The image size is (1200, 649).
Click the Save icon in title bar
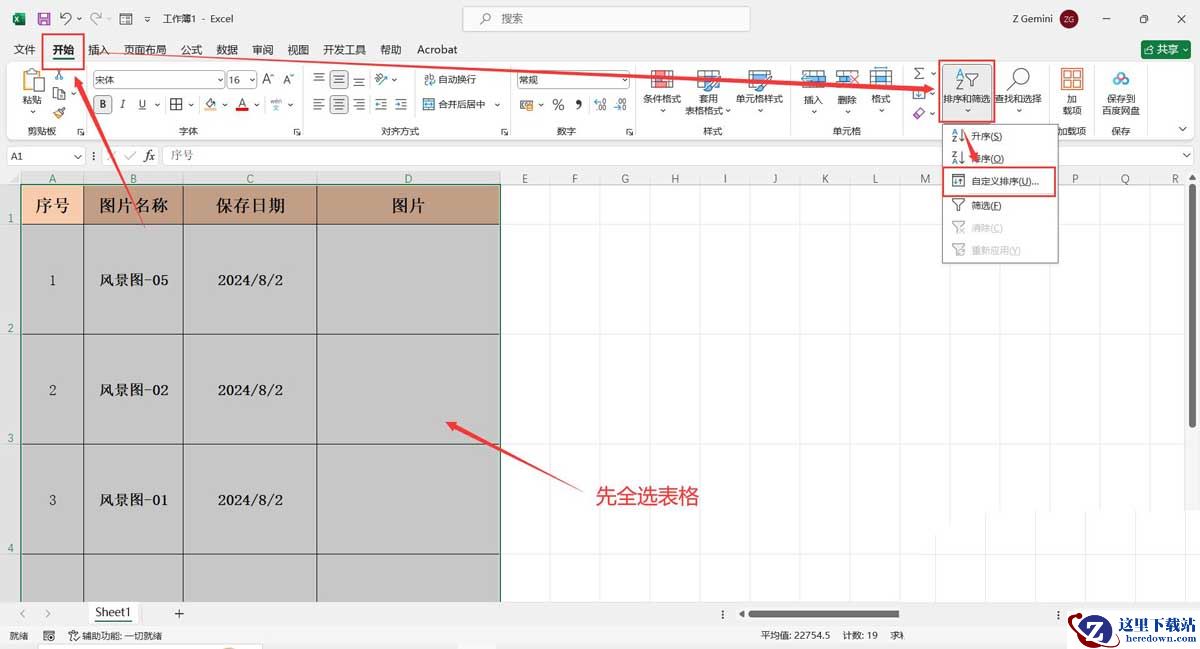click(x=43, y=19)
